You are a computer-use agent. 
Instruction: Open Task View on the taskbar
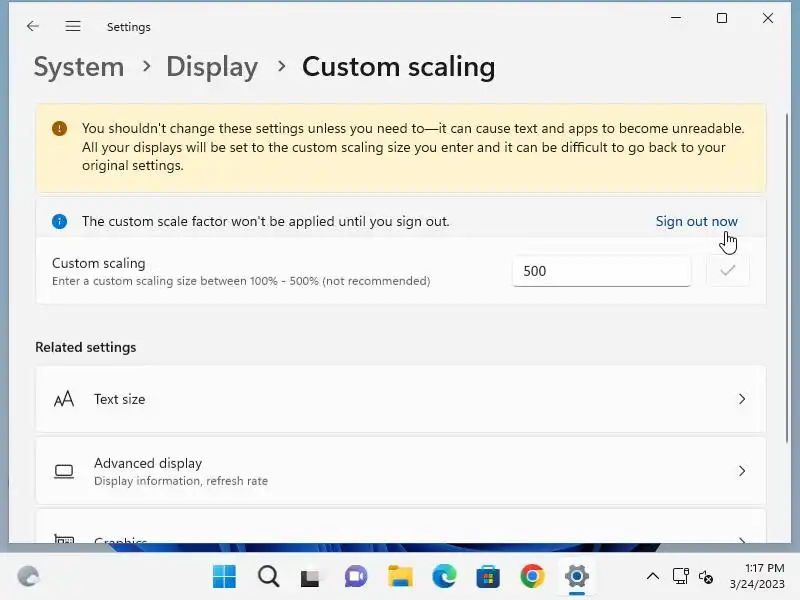point(312,576)
